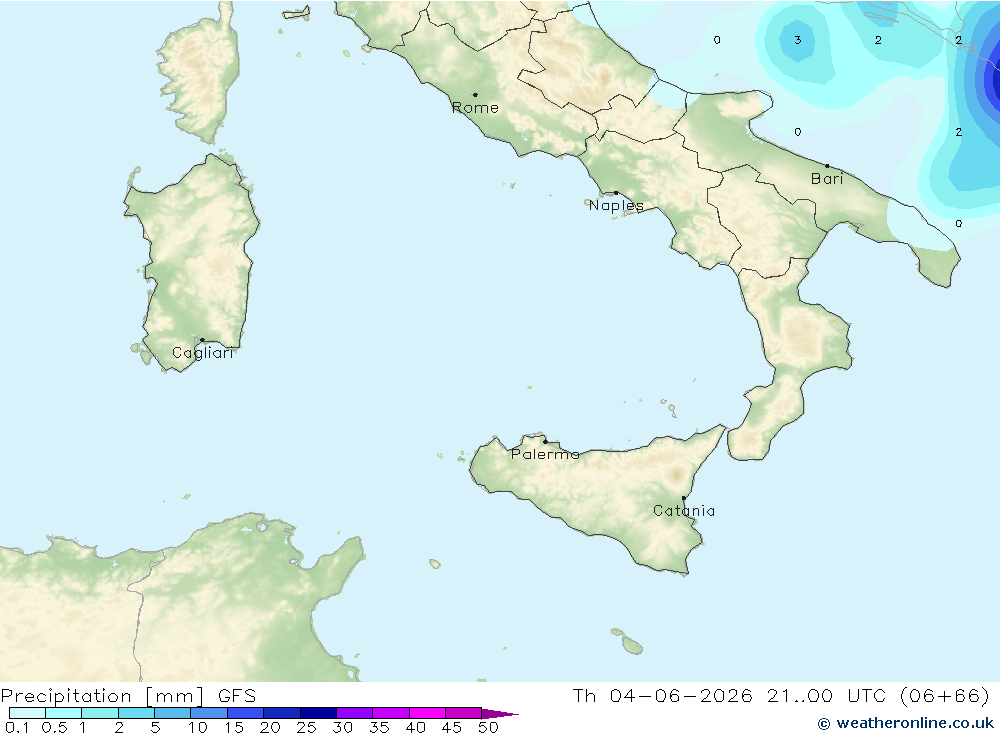Select the Catania city label
This screenshot has width=1000, height=733.
[684, 511]
